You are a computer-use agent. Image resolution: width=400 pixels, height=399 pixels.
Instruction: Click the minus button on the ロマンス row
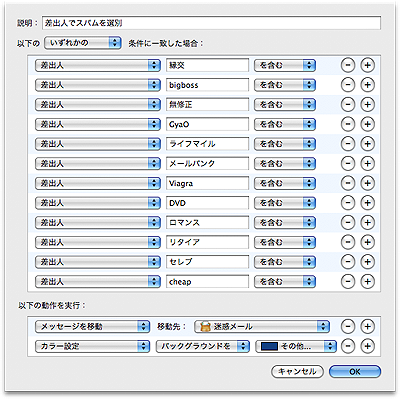click(x=348, y=223)
